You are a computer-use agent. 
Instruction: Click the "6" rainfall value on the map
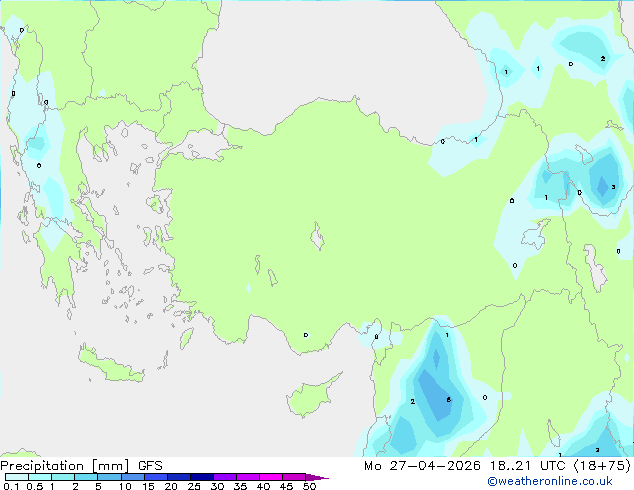(448, 399)
